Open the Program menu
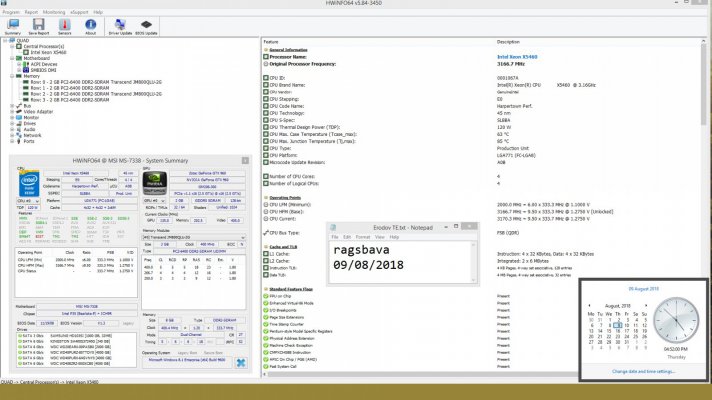 pyautogui.click(x=11, y=12)
